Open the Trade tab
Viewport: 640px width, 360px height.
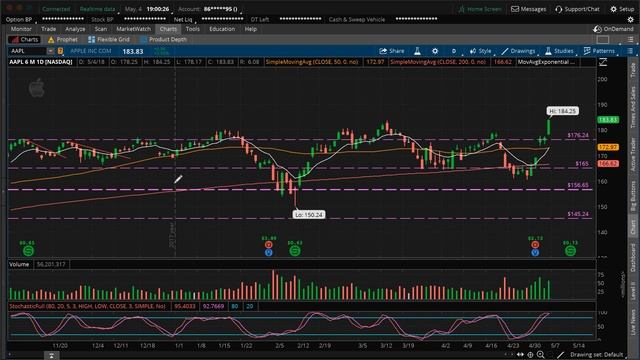49,29
